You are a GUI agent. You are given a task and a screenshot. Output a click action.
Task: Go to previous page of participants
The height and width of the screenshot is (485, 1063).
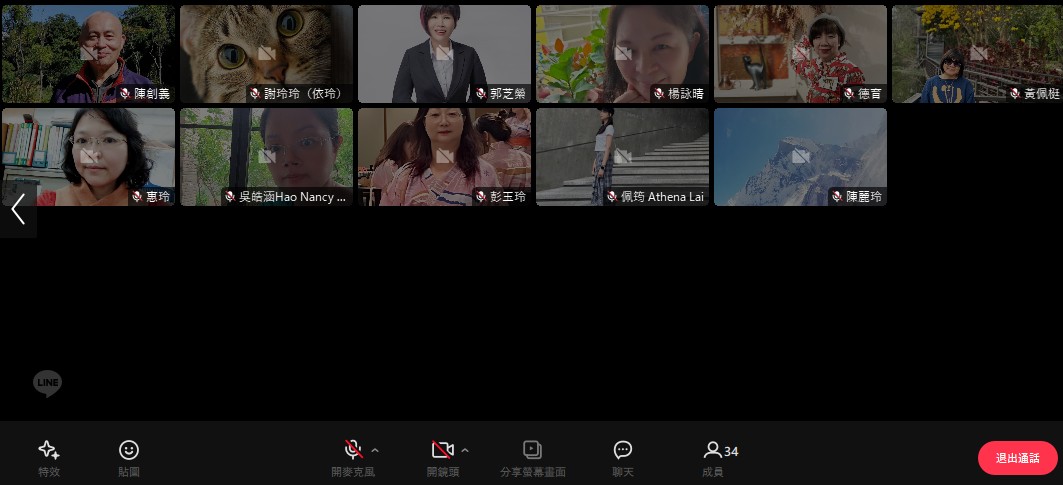pos(18,209)
